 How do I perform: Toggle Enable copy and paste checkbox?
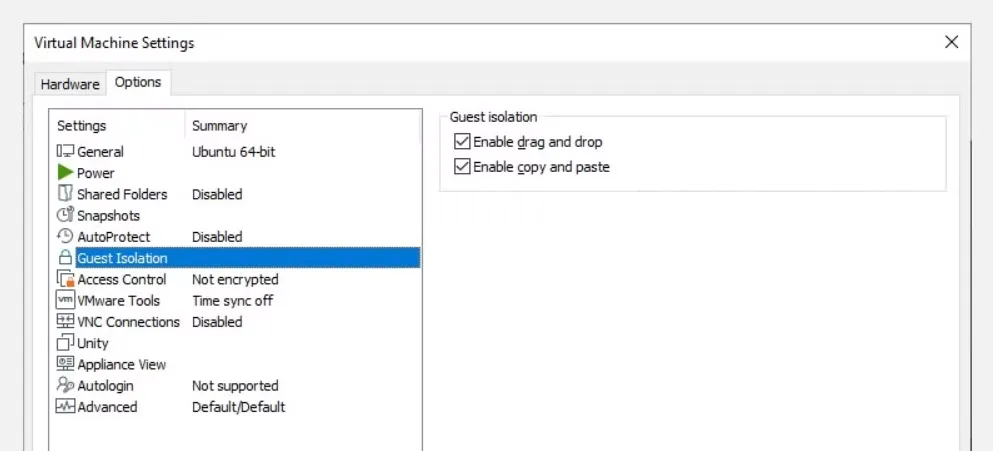click(462, 167)
